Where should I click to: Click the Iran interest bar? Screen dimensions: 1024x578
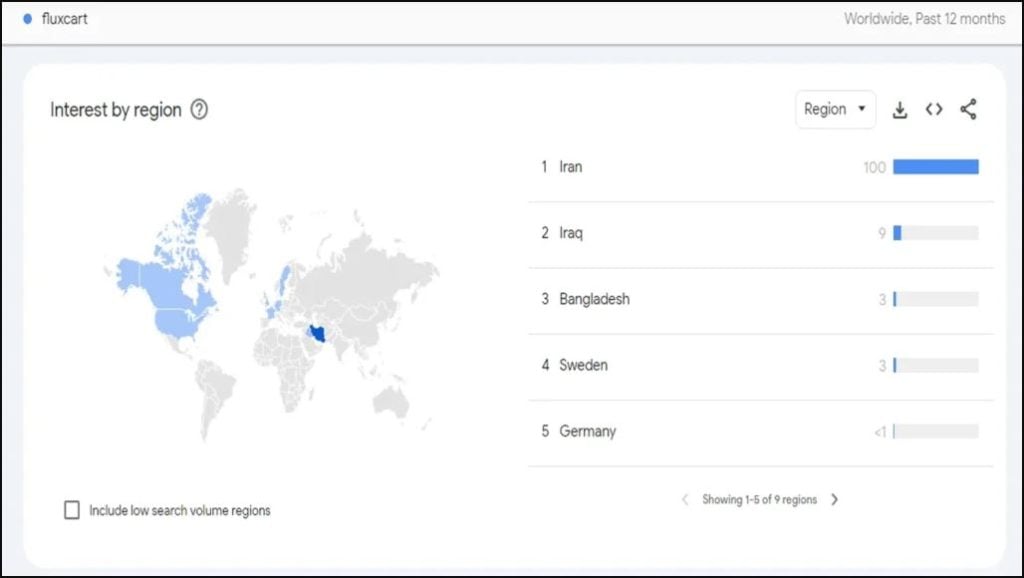pos(935,167)
